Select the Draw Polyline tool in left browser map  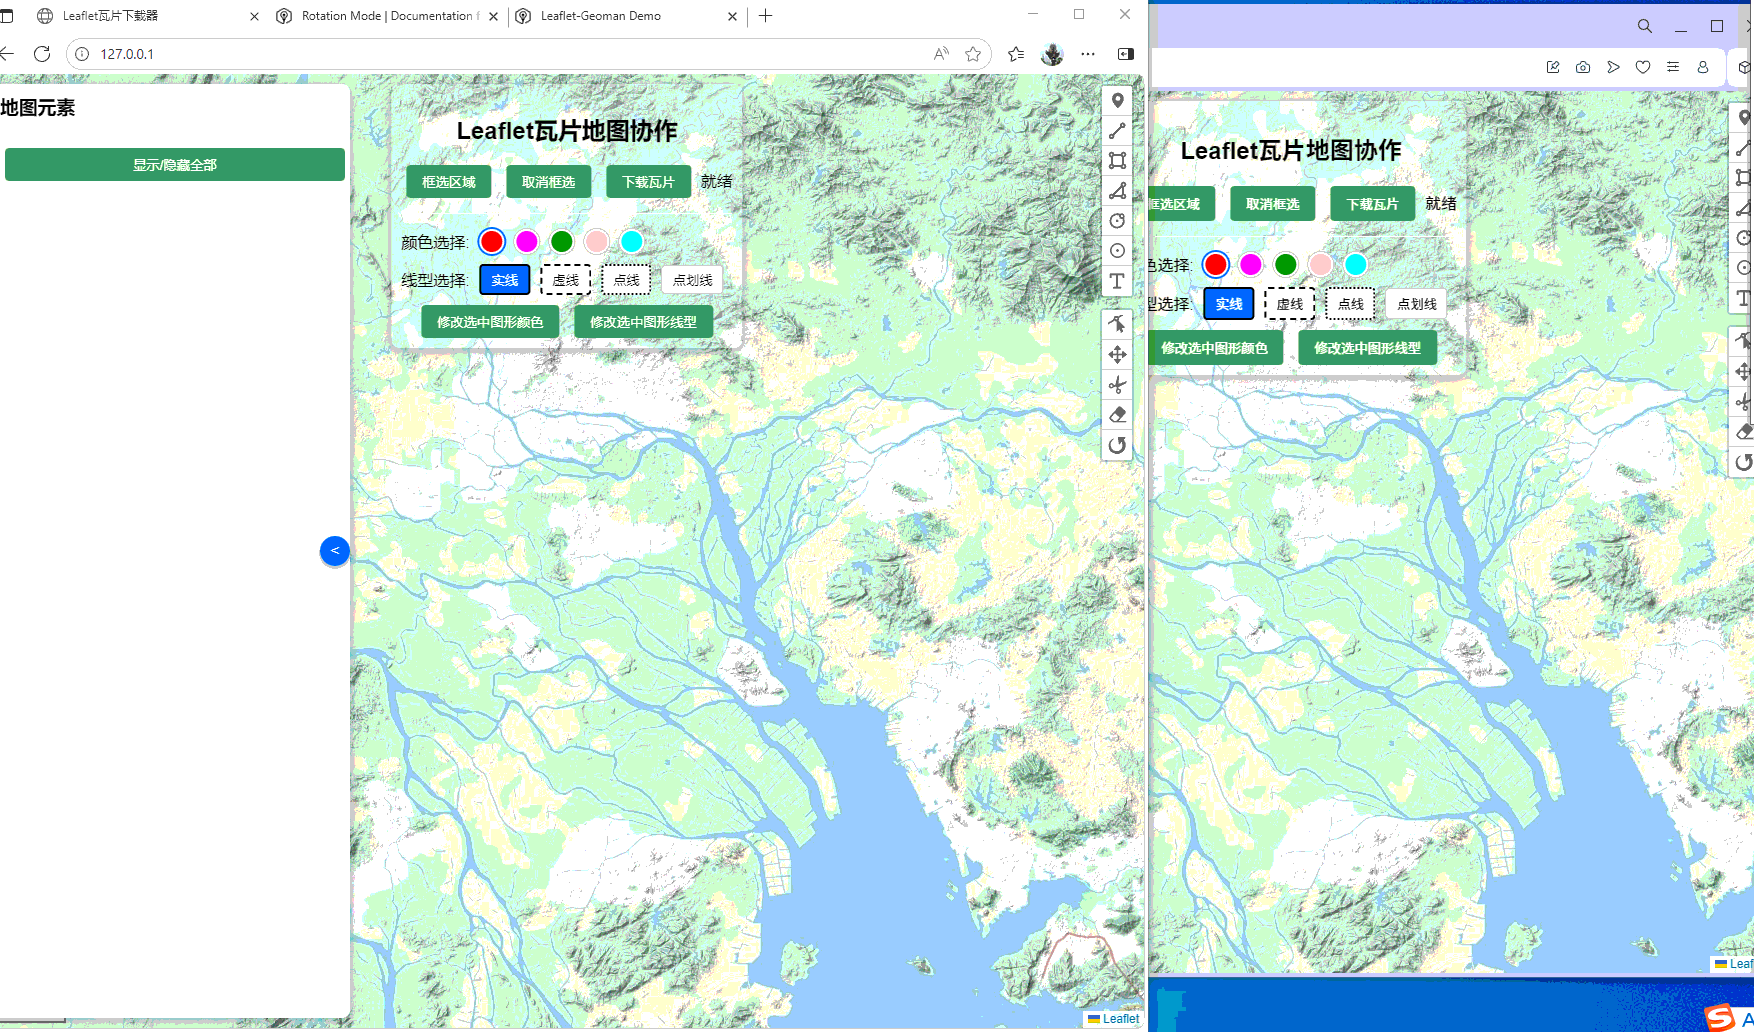1117,131
